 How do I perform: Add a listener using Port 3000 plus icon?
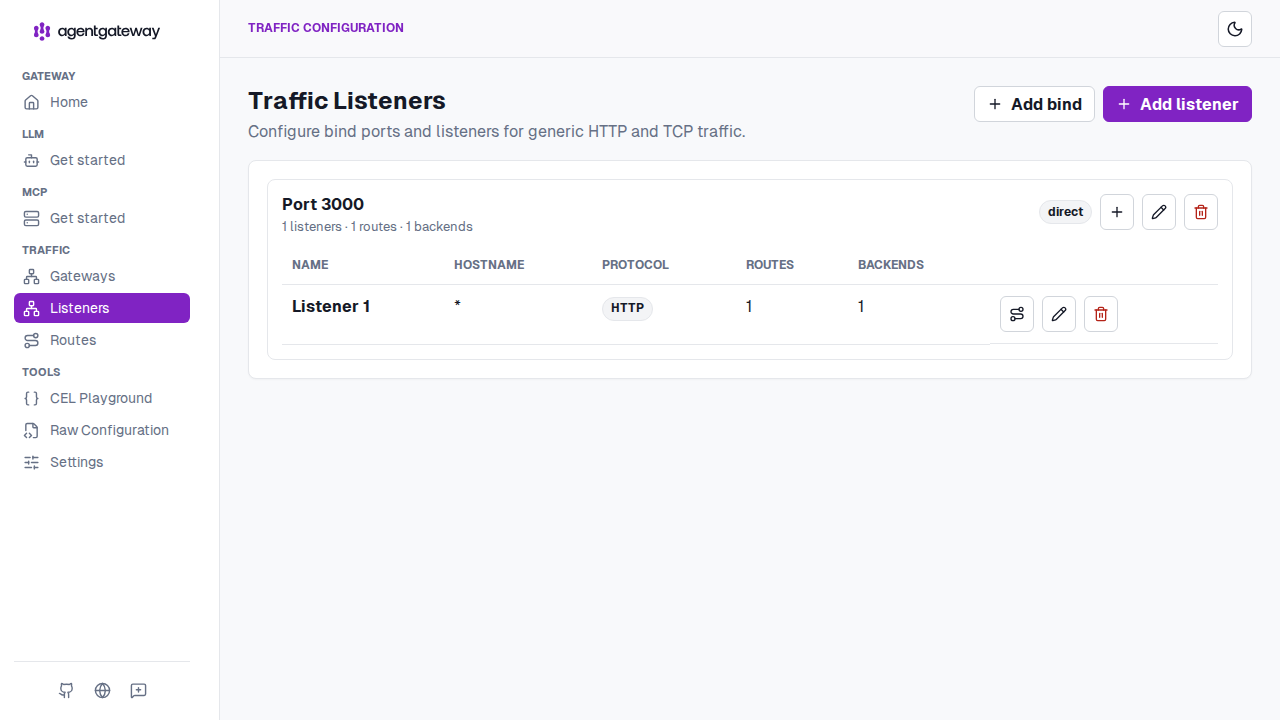[x=1117, y=212]
